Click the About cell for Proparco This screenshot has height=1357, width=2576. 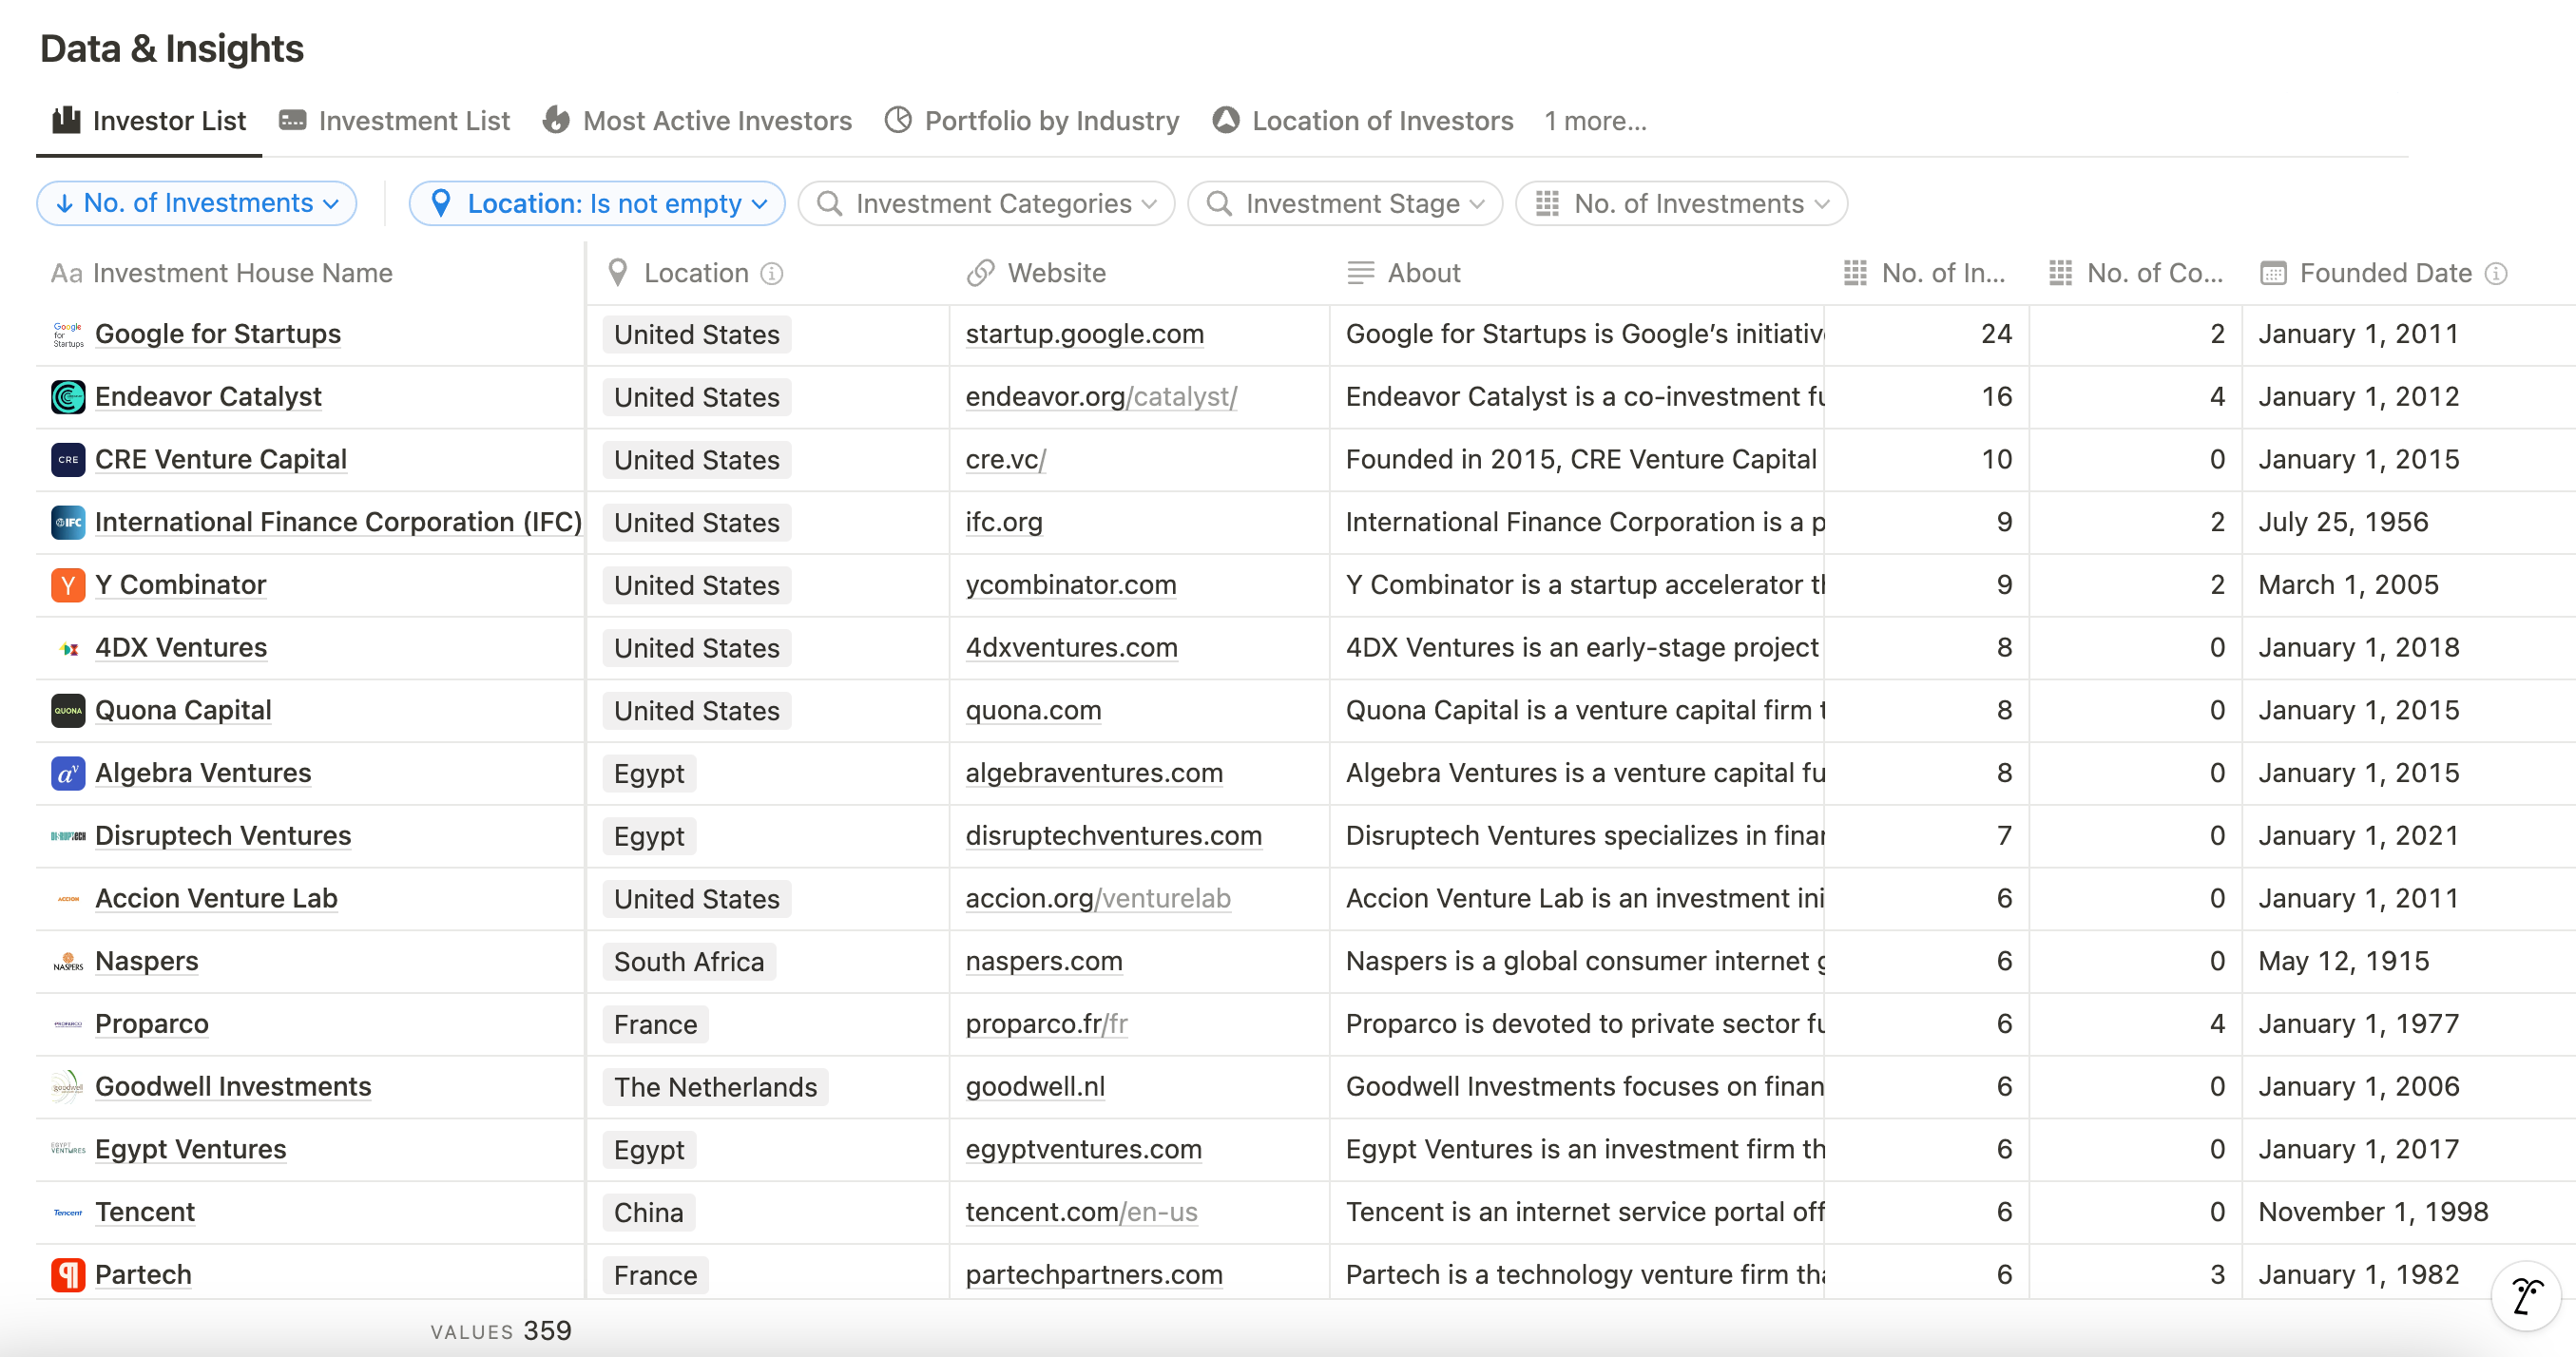[x=1577, y=1024]
